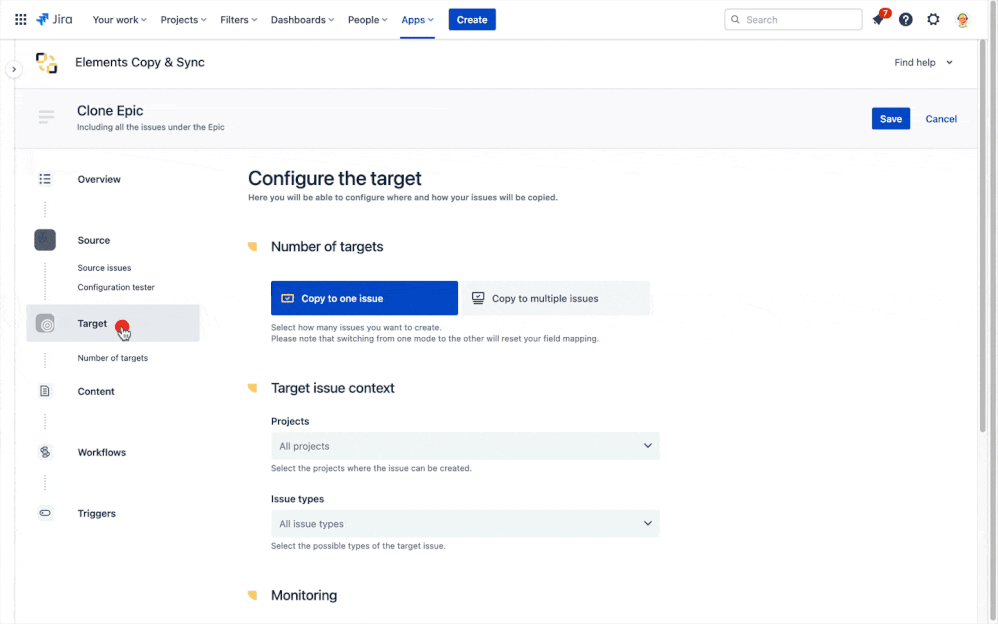Screen dimensions: 998x624
Task: Go to the Source step
Action: pos(94,240)
